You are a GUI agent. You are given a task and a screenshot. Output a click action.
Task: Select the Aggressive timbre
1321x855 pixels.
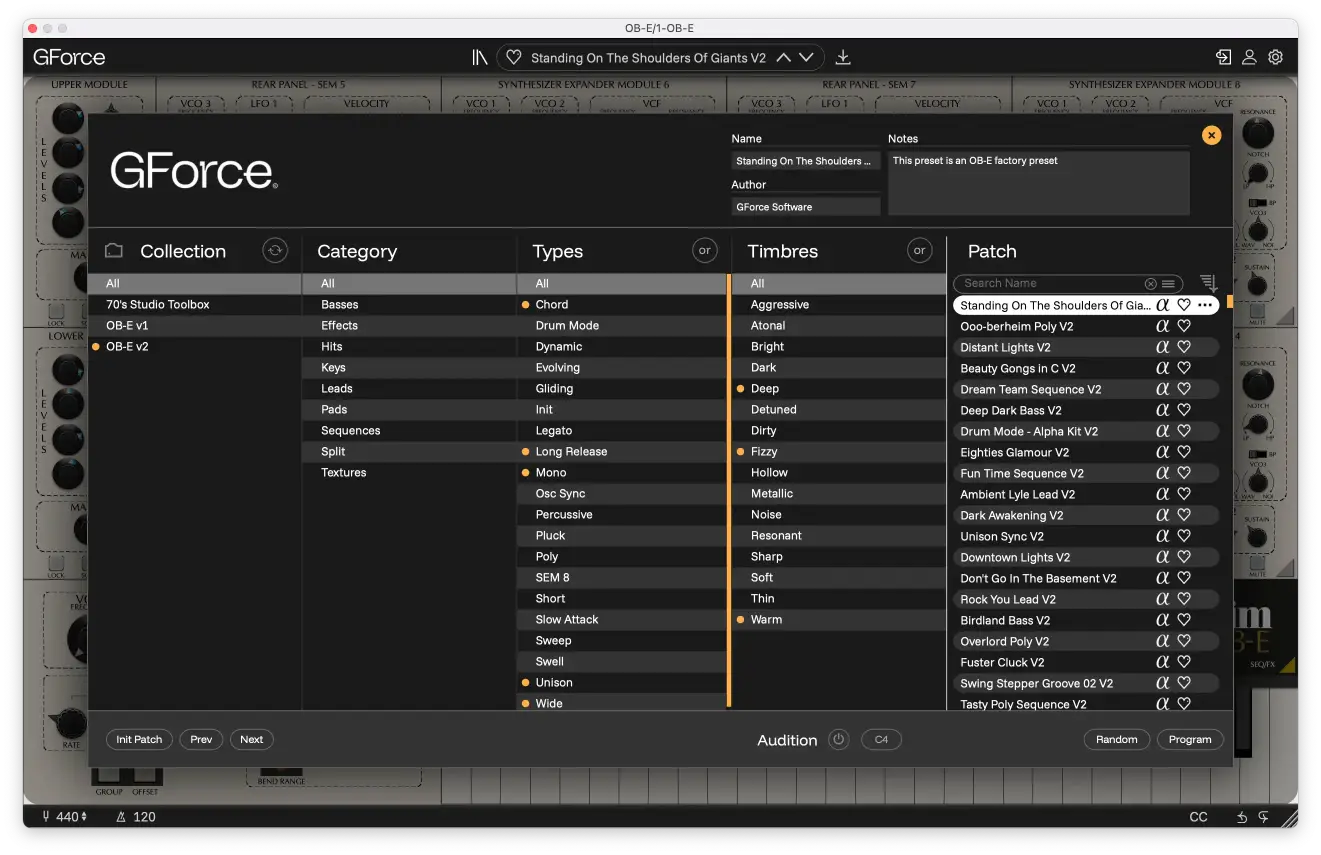click(838, 305)
